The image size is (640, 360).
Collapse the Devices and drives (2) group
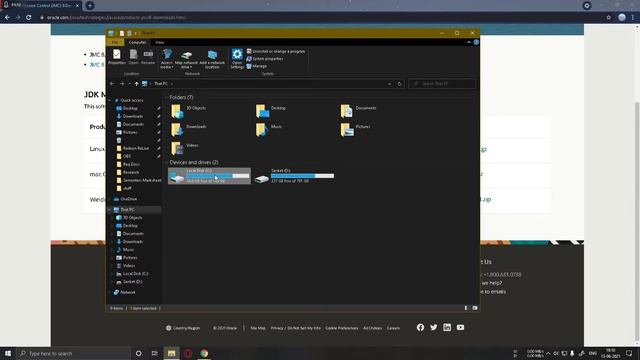point(167,162)
